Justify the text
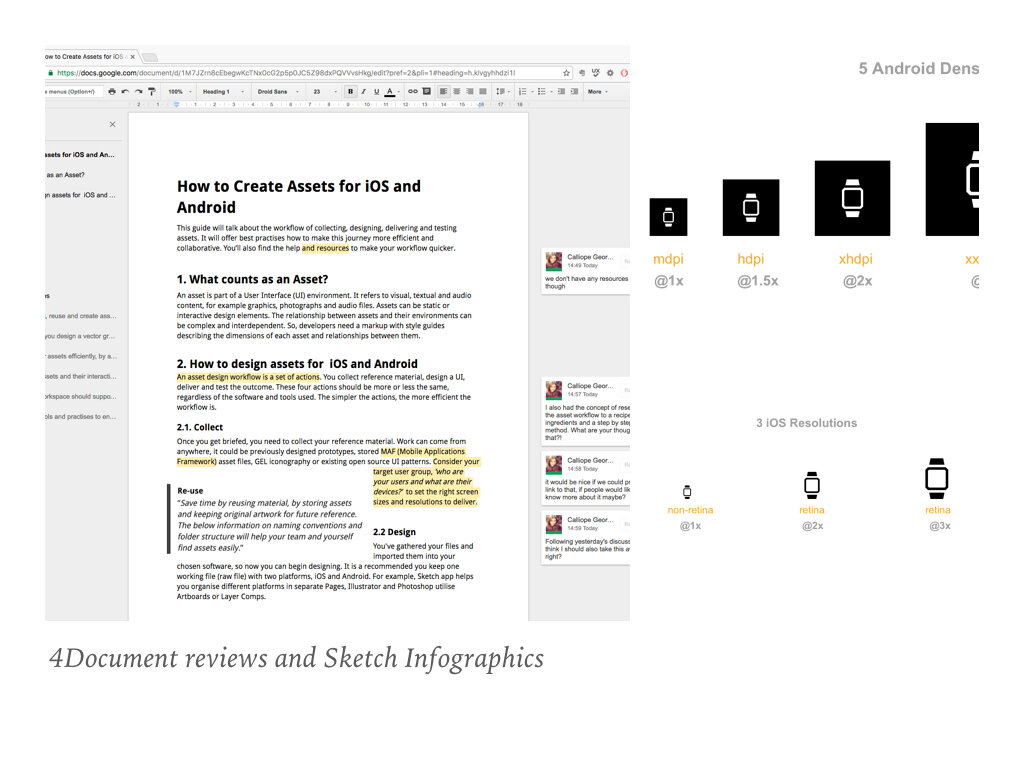 click(x=483, y=91)
